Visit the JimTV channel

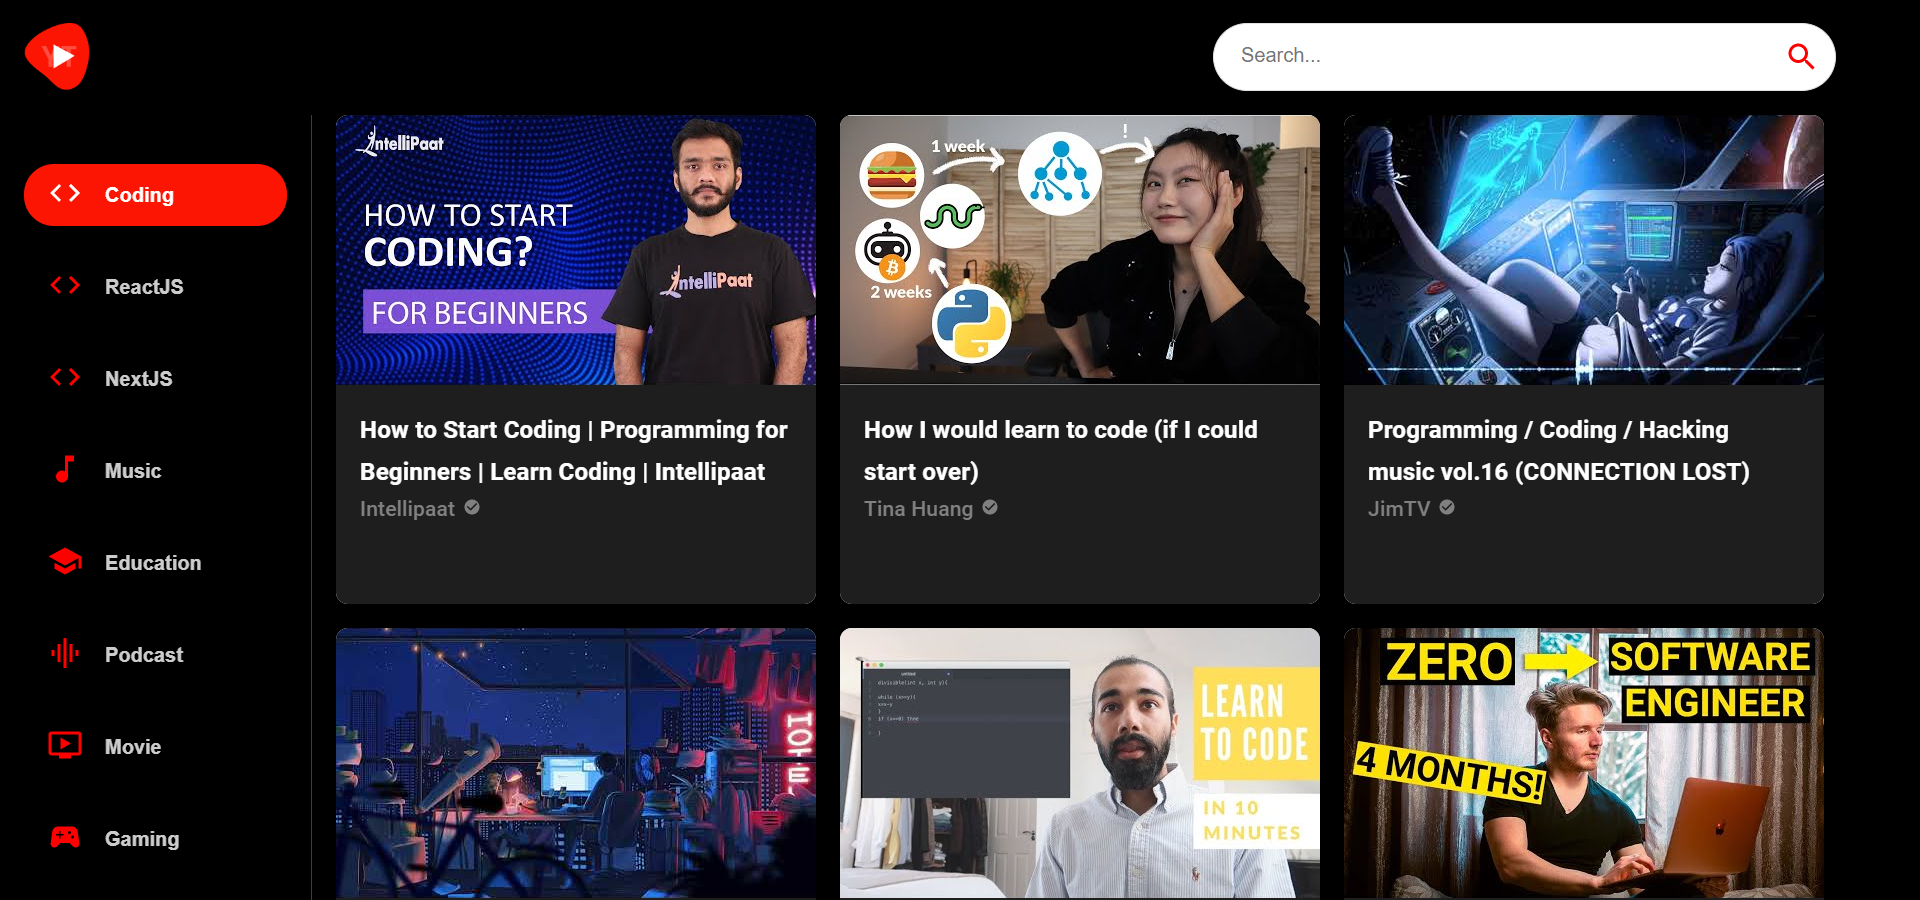pos(1399,509)
